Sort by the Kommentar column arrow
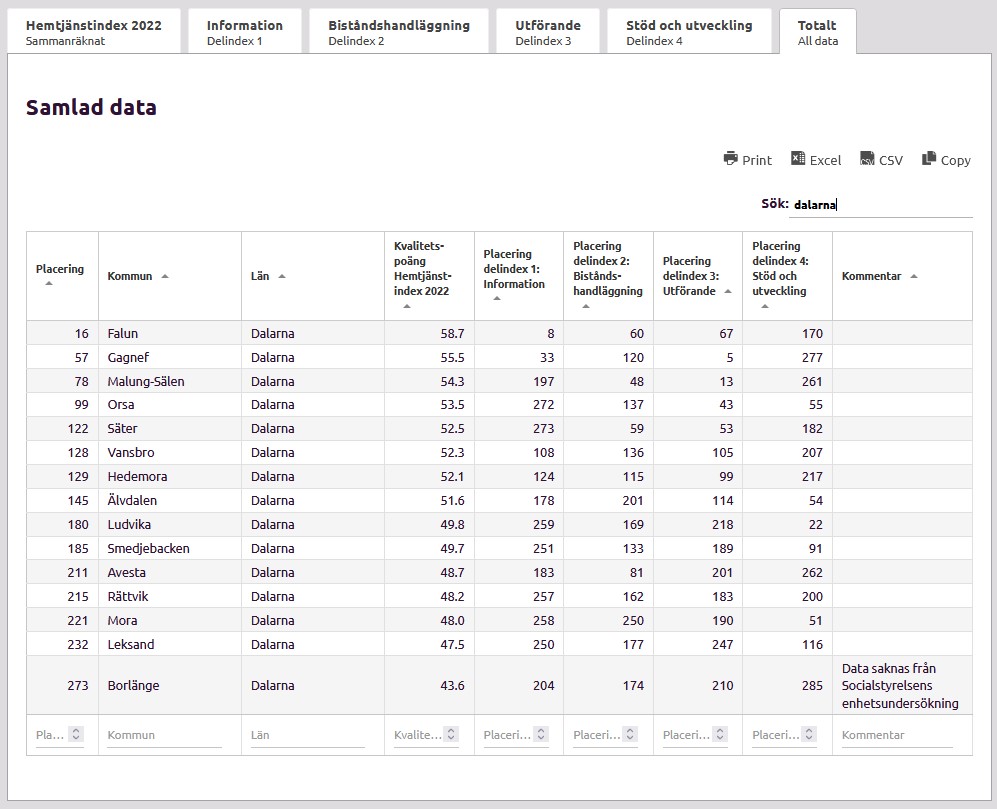Image resolution: width=997 pixels, height=809 pixels. (x=914, y=276)
